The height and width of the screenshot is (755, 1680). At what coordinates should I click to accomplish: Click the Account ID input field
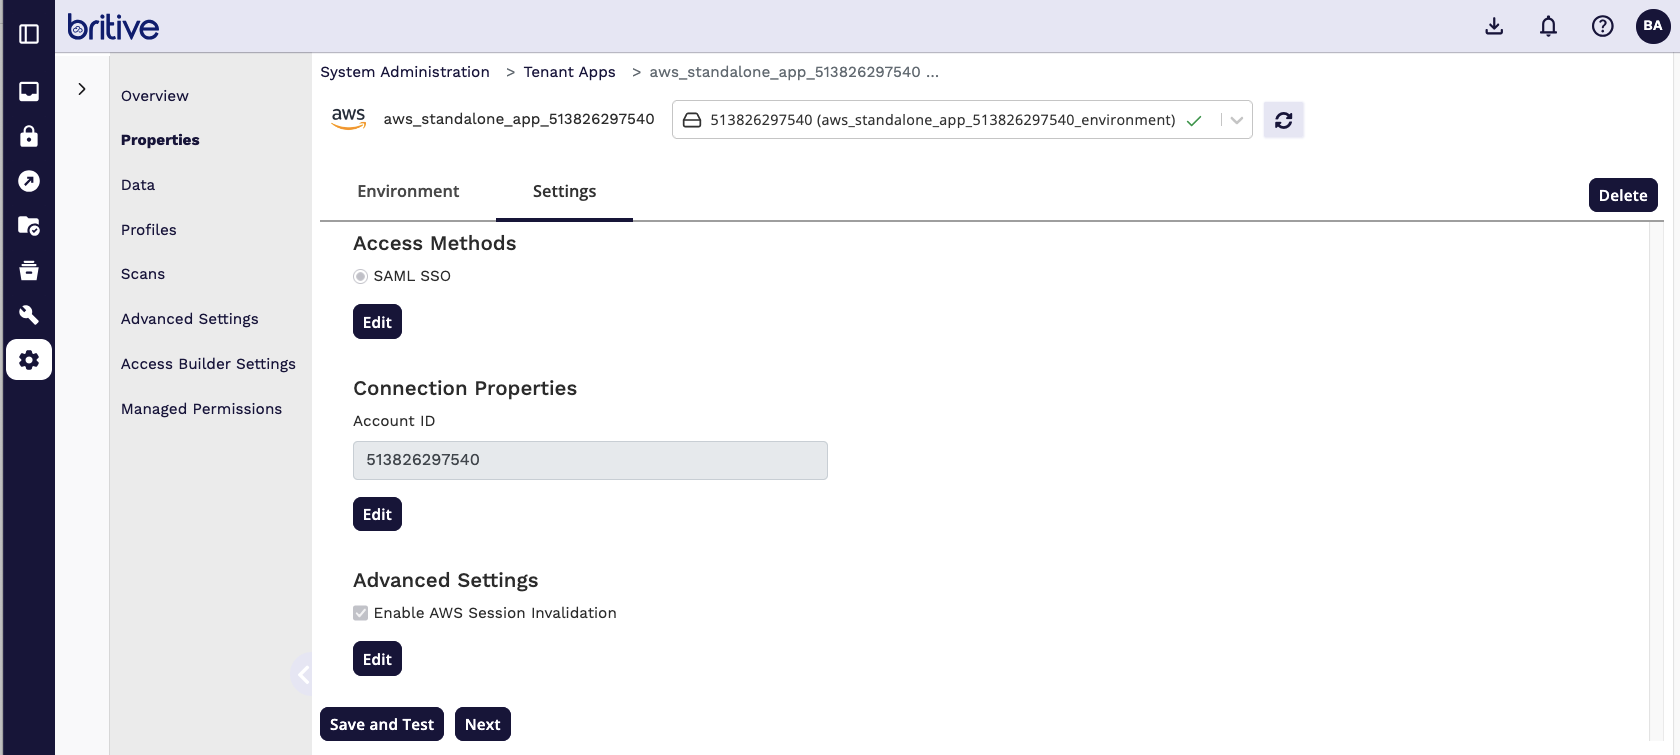(x=590, y=460)
